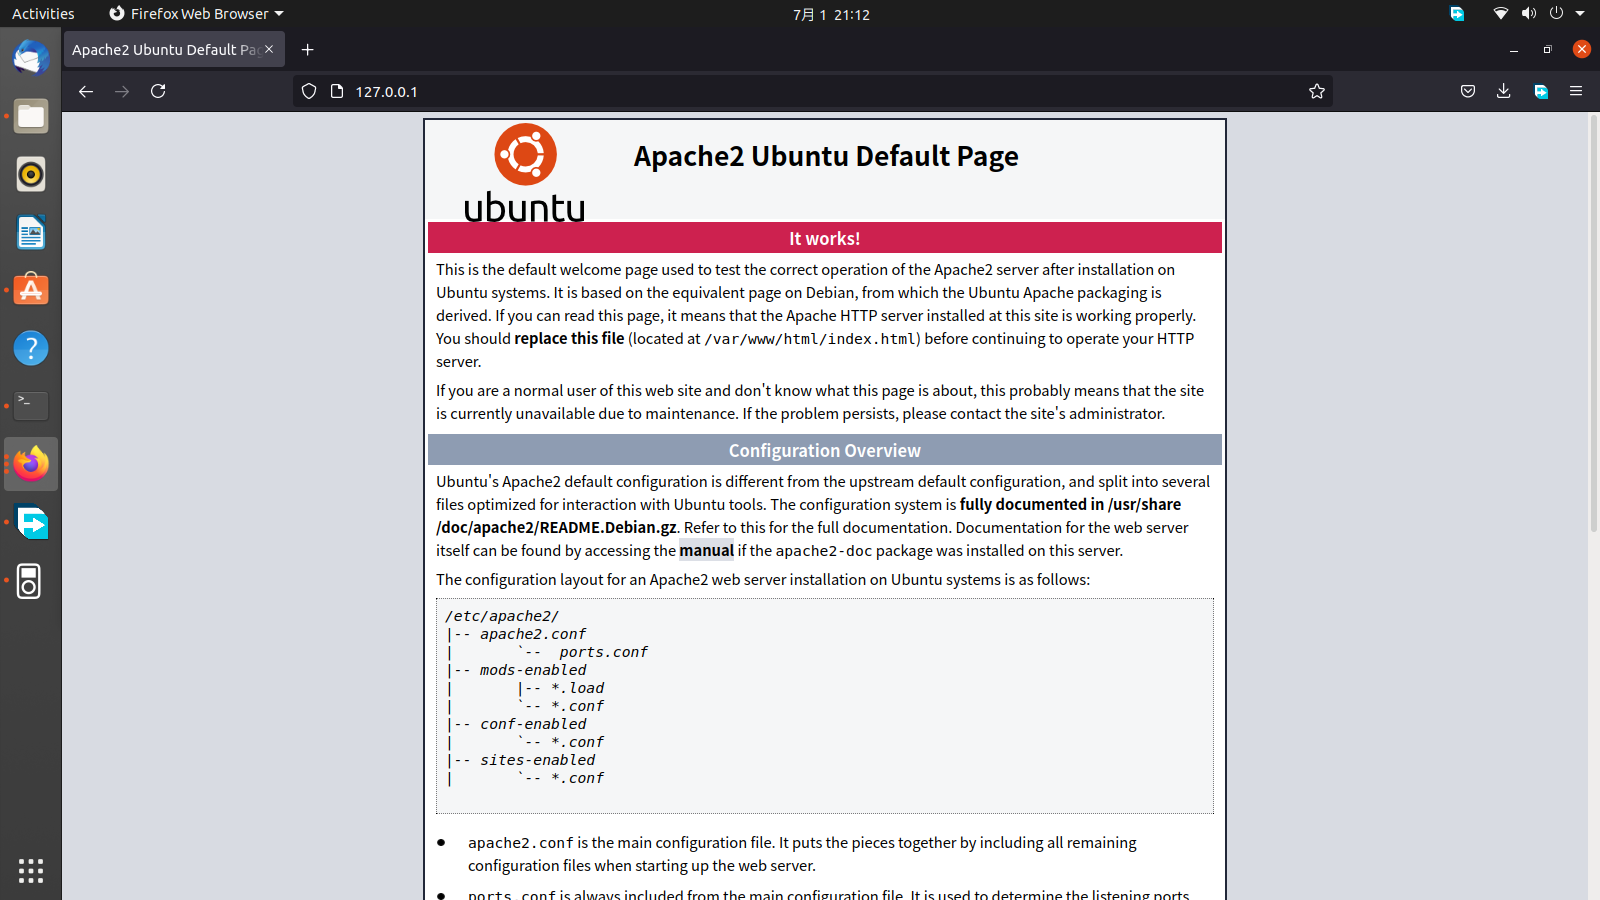The width and height of the screenshot is (1600, 900).
Task: Click 'ports.conf' in the layout tree
Action: coord(604,652)
